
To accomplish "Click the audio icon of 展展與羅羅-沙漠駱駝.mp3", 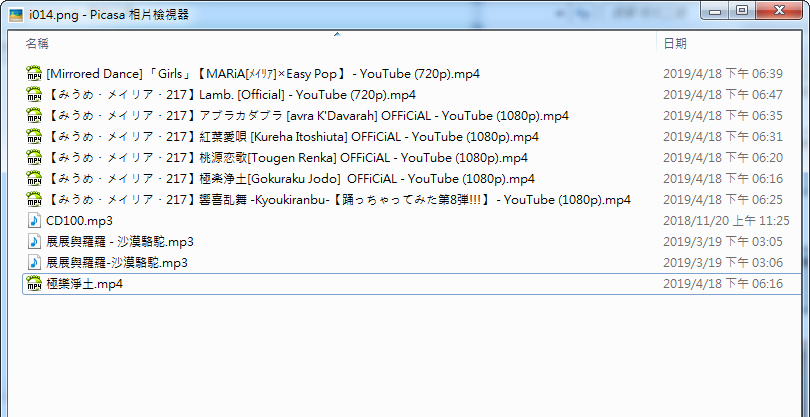I will tap(34, 262).
